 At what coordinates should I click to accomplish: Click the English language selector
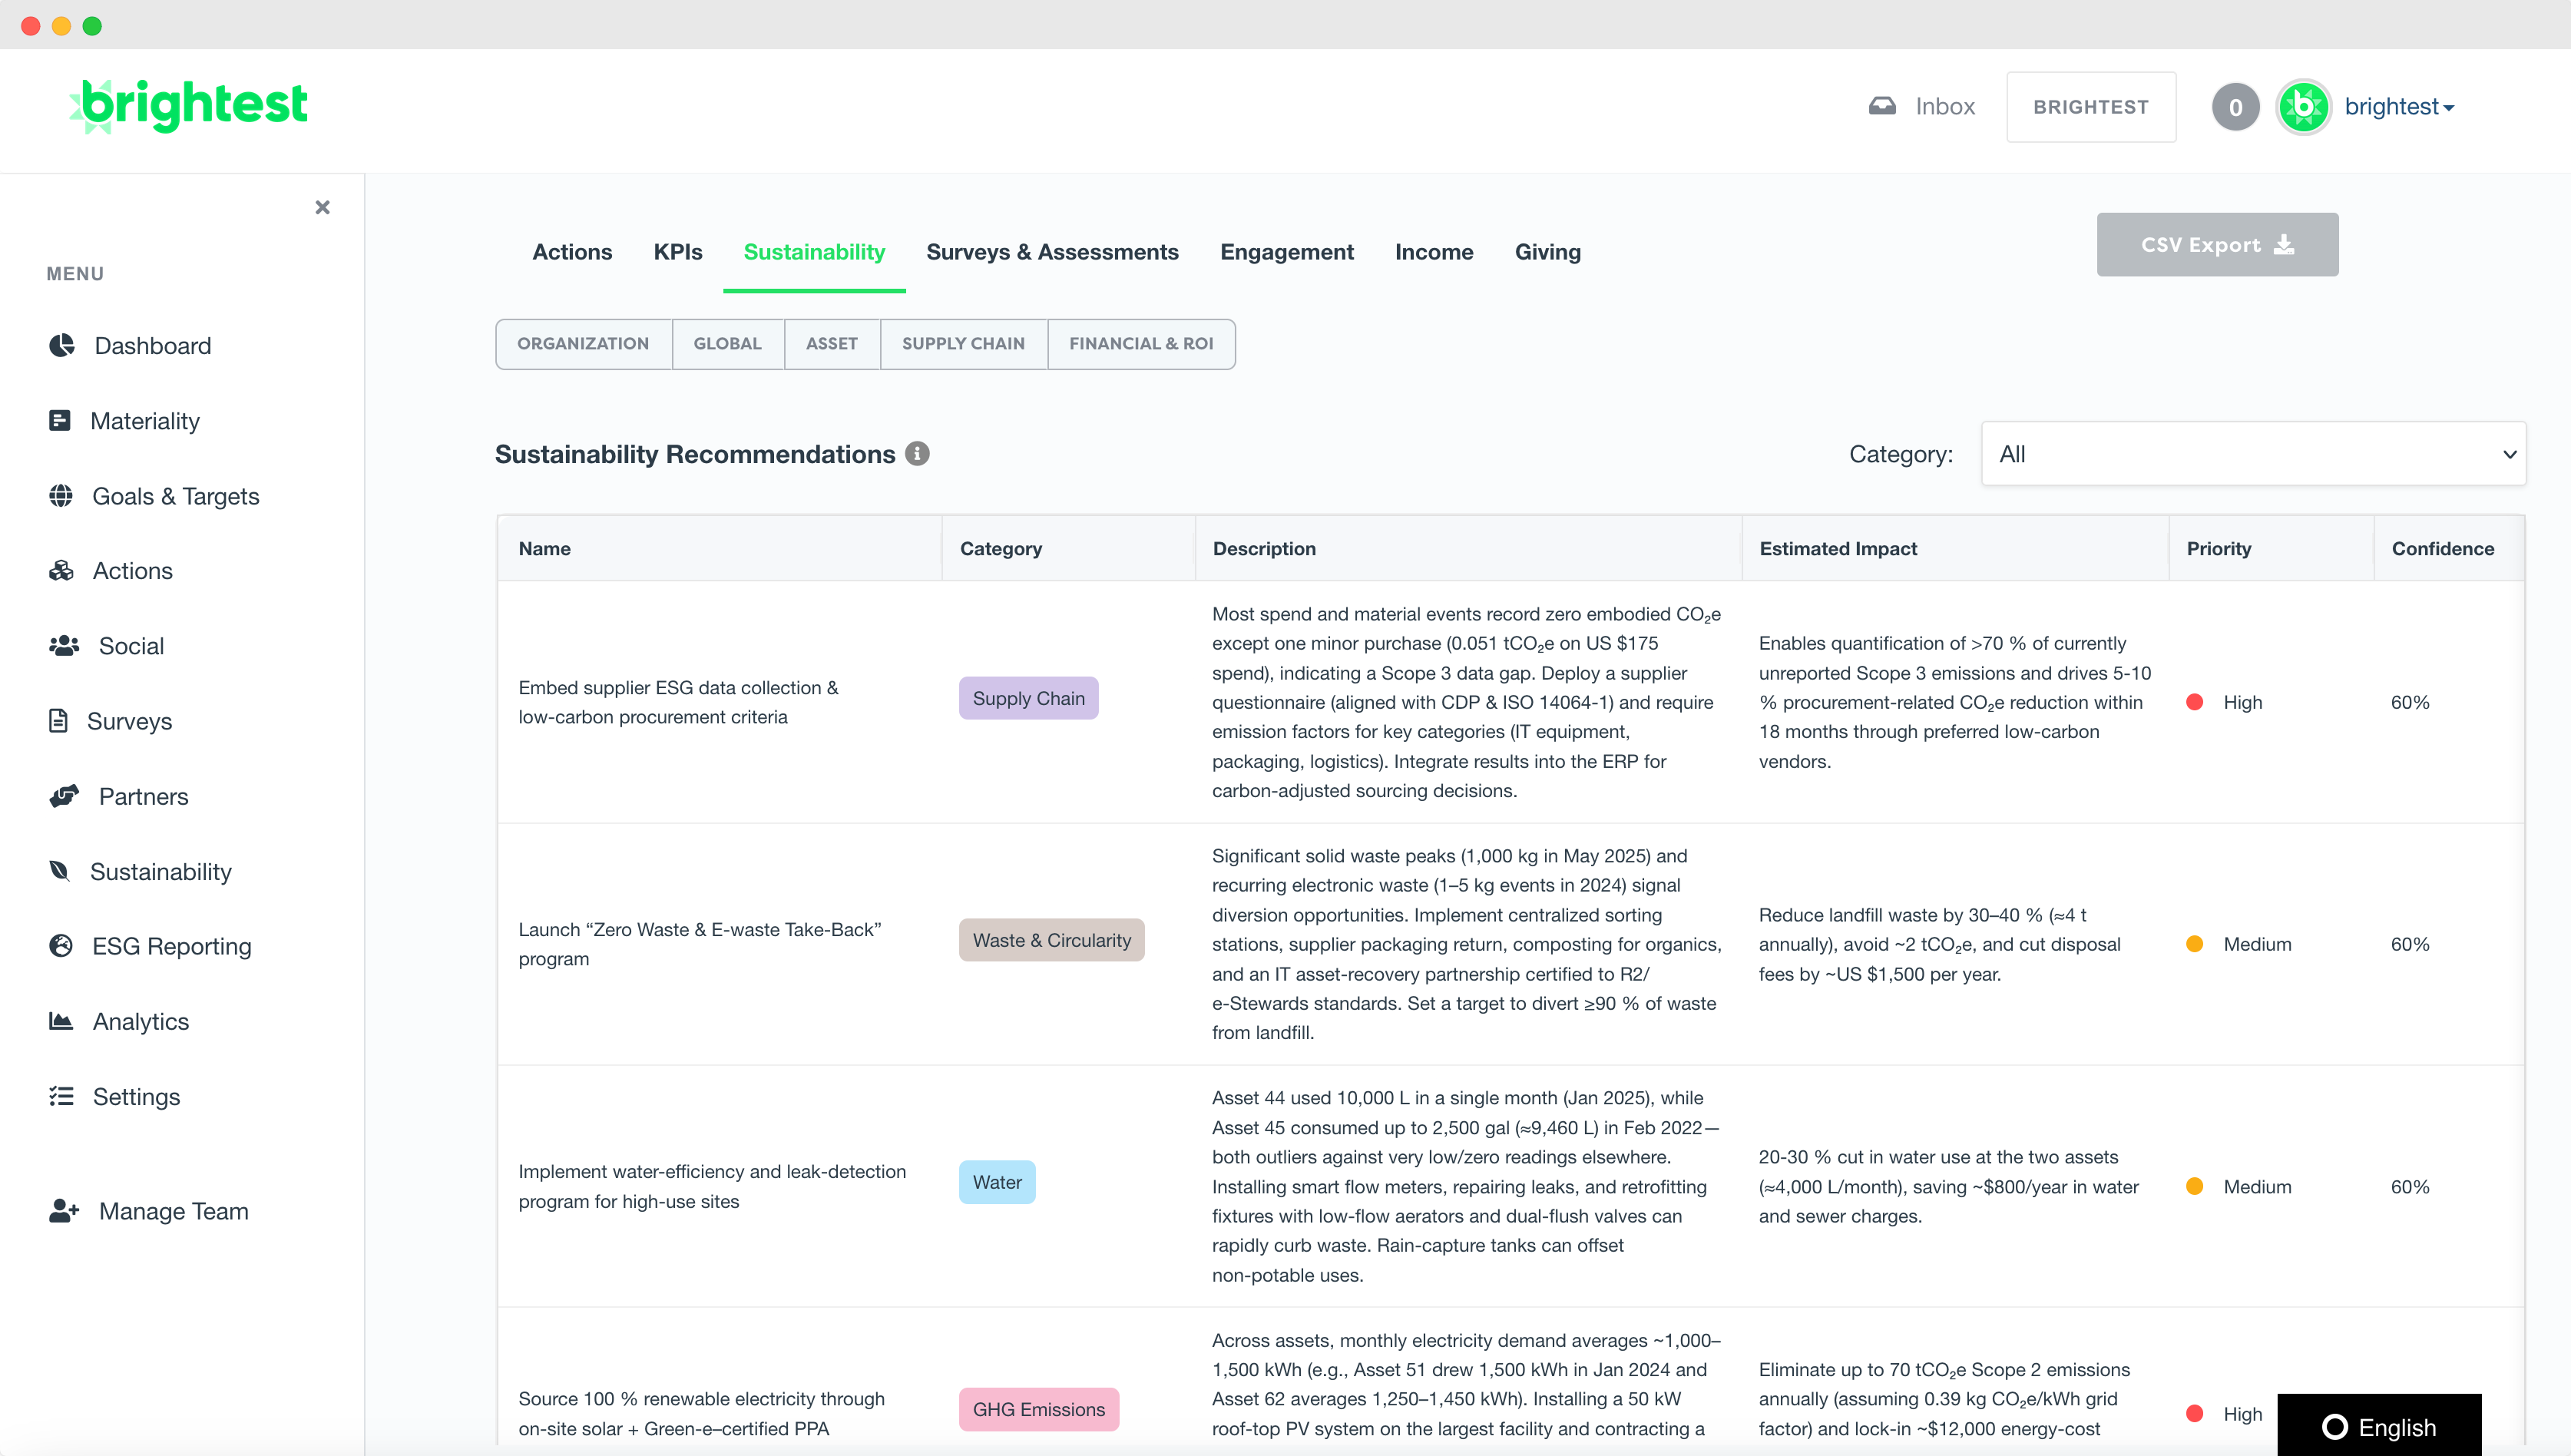pos(2379,1426)
